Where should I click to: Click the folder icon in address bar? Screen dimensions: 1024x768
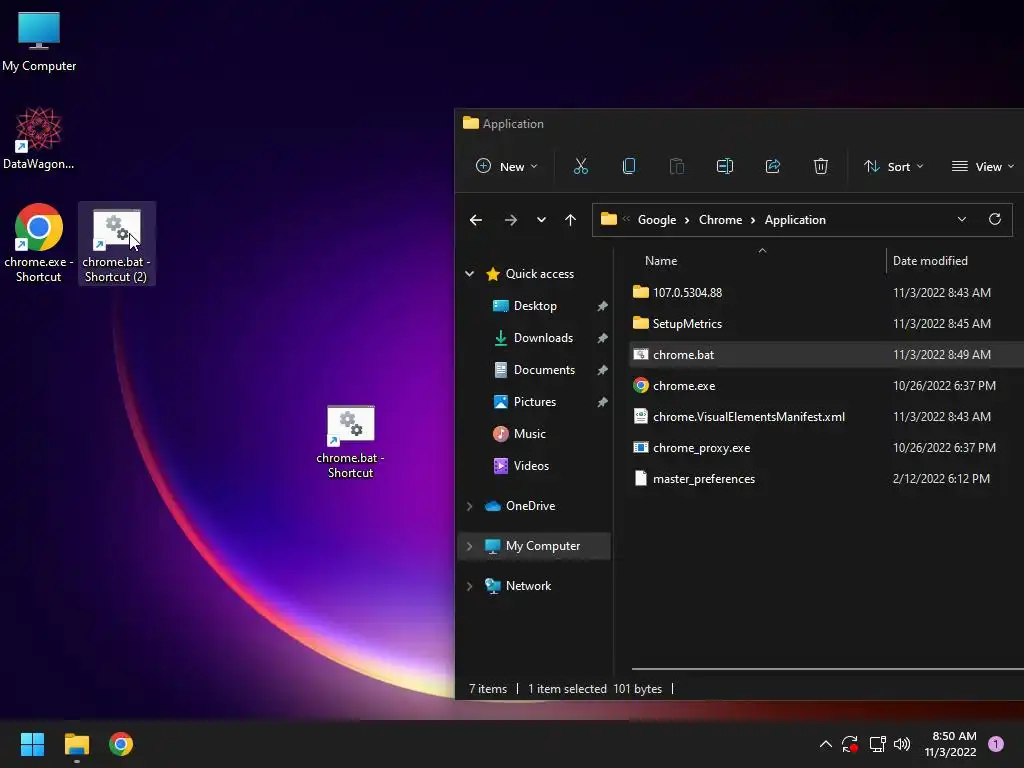(609, 219)
